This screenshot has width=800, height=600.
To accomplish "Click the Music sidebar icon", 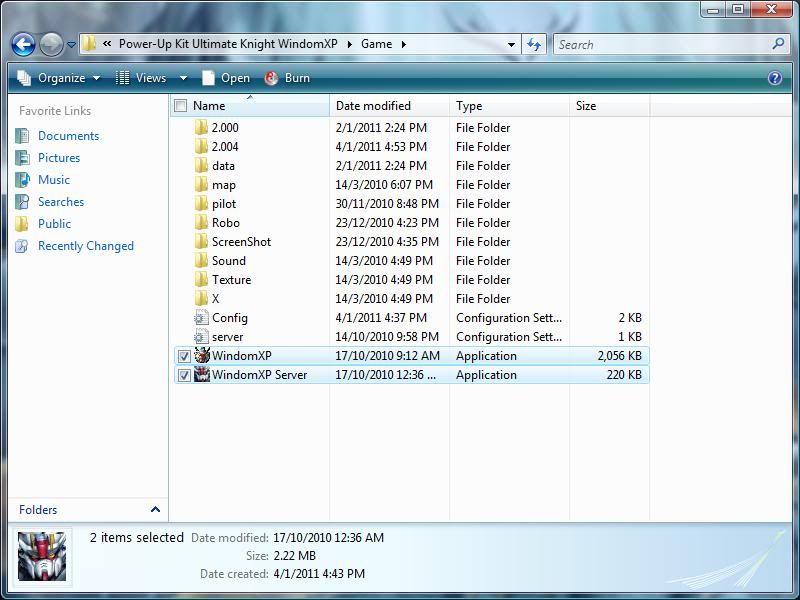I will (22, 180).
